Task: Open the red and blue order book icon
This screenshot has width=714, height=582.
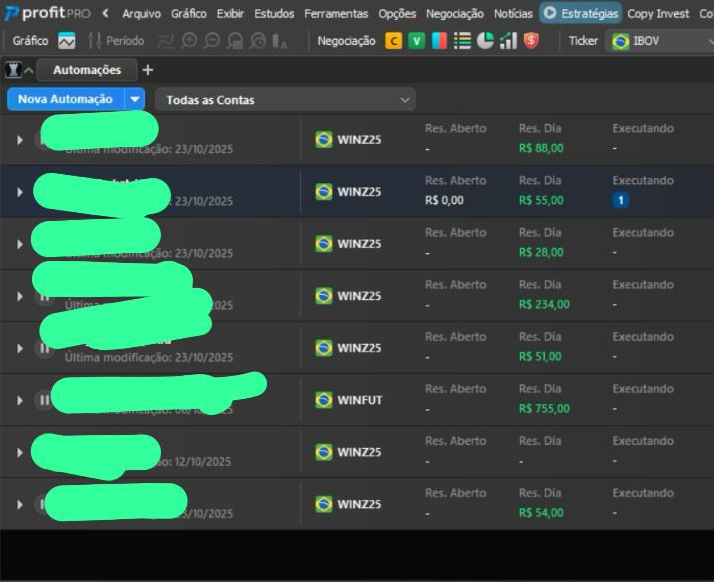Action: click(x=439, y=41)
